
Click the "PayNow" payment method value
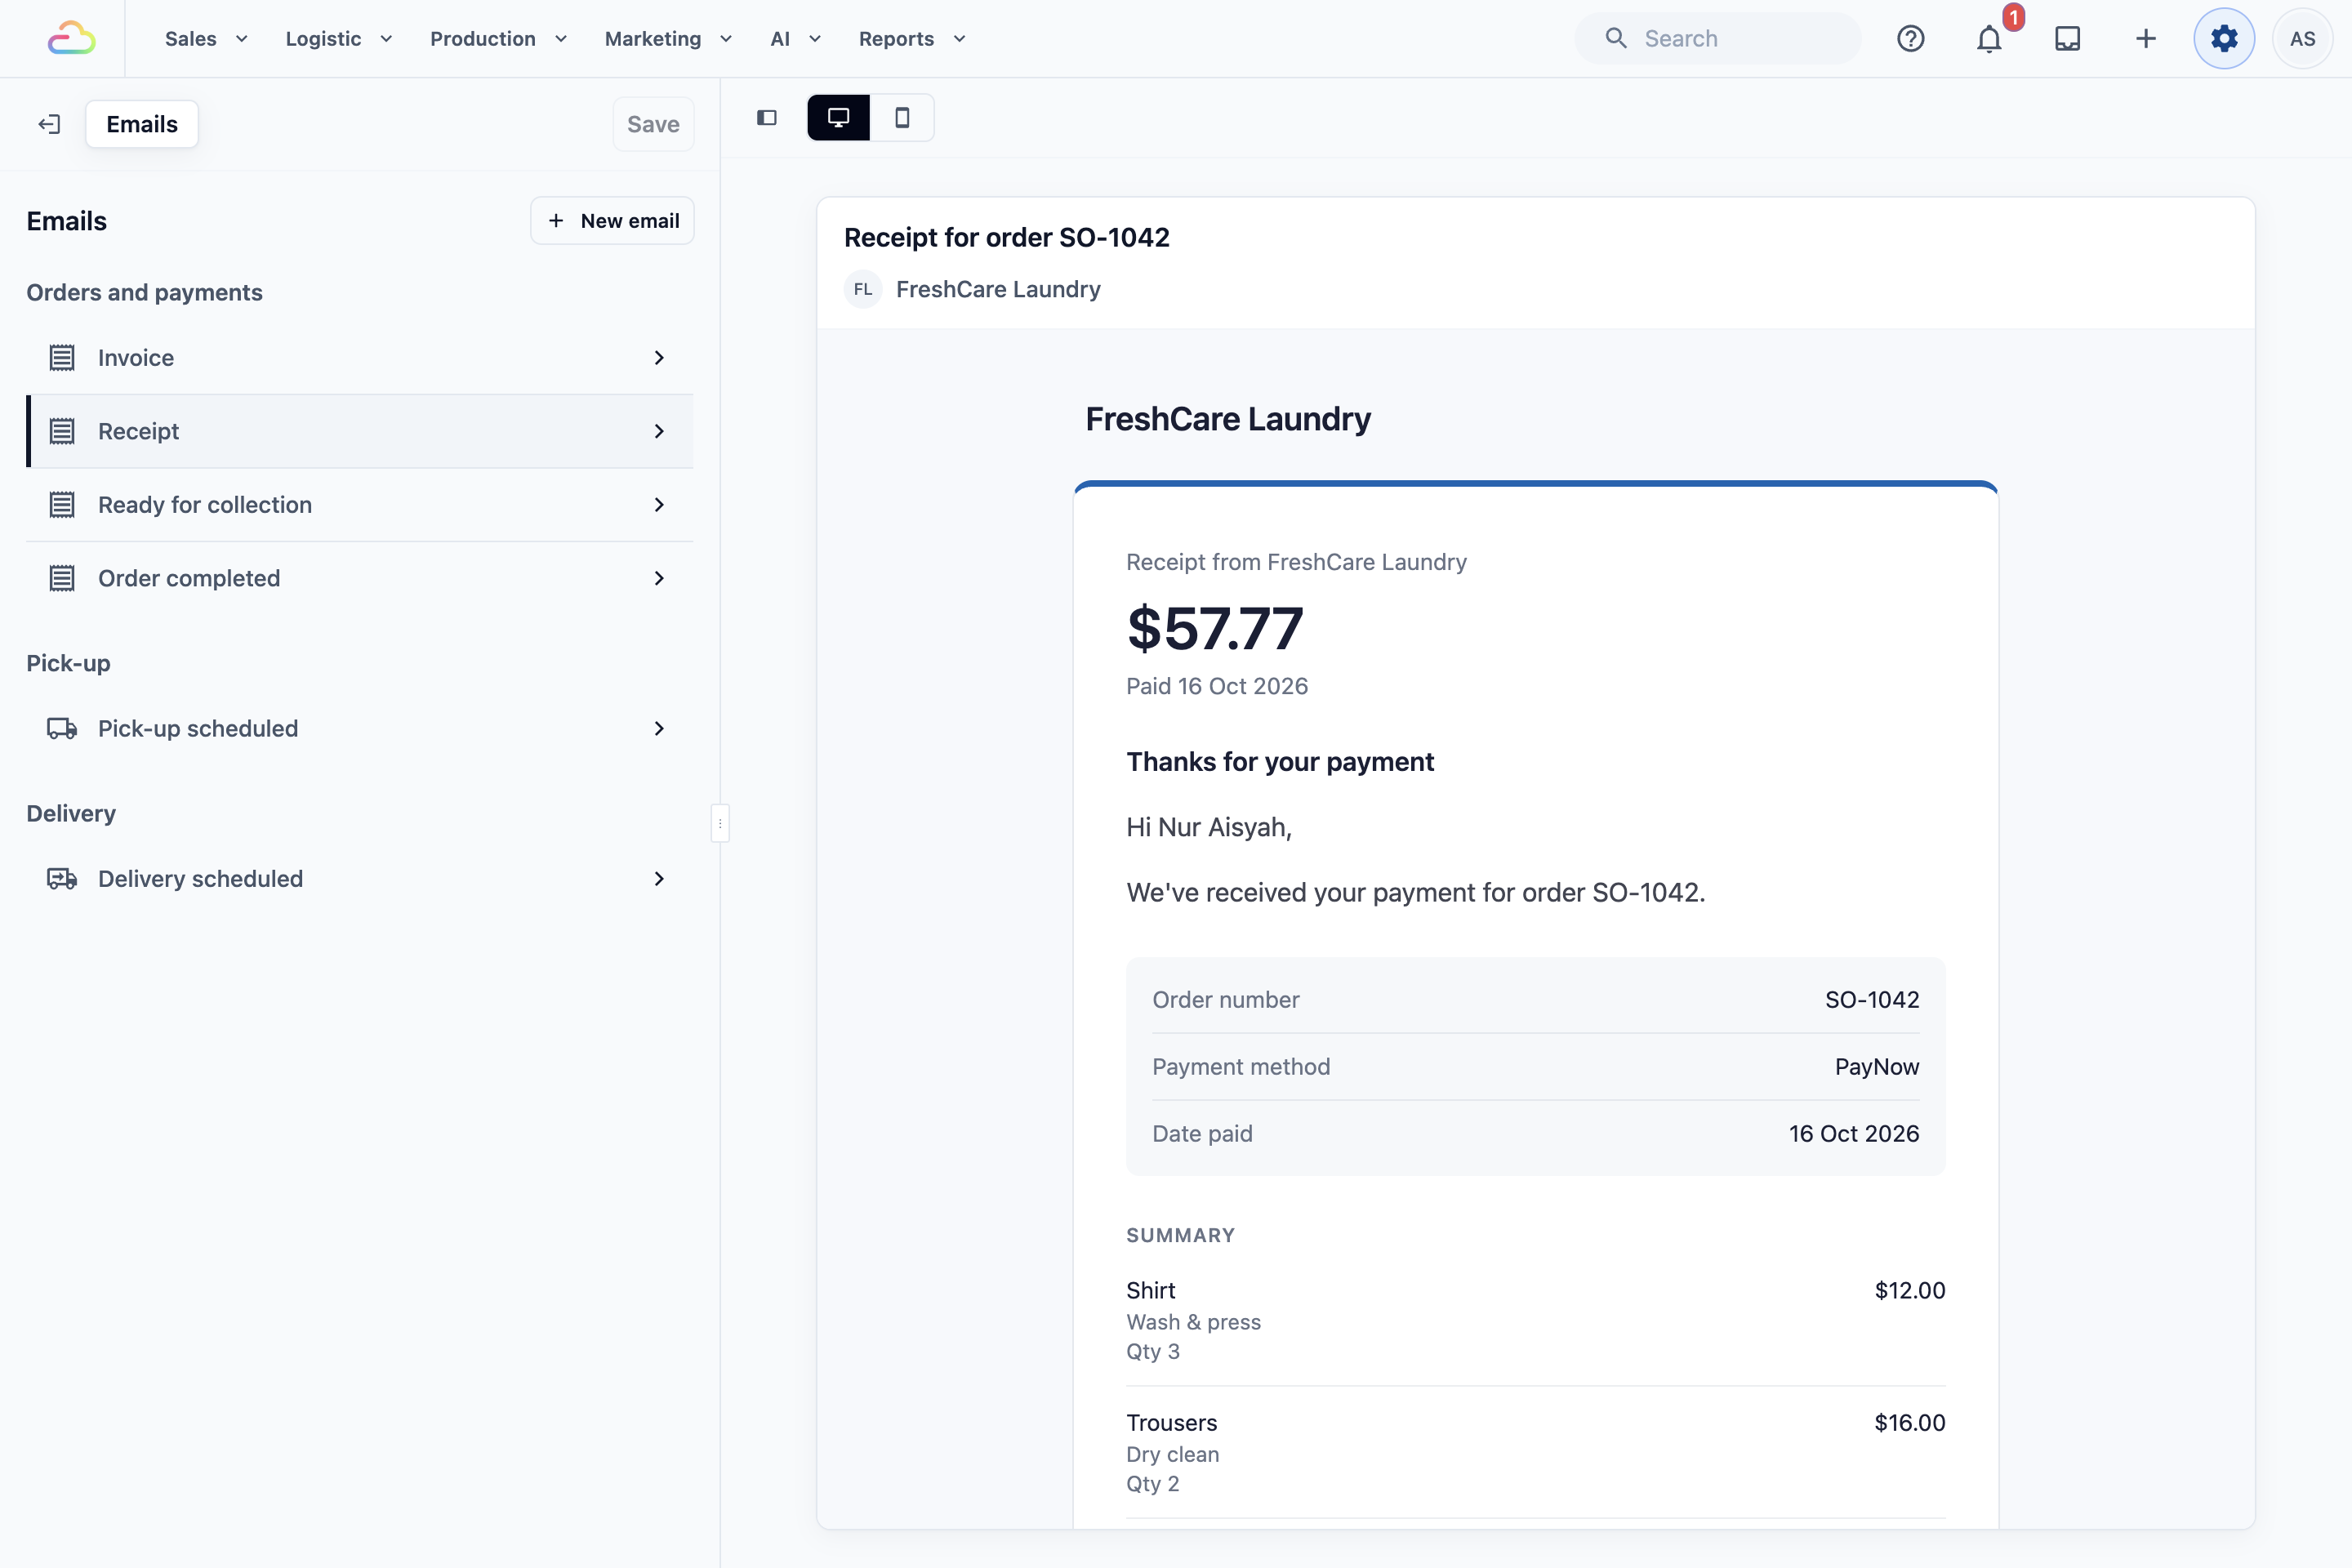(1877, 1066)
